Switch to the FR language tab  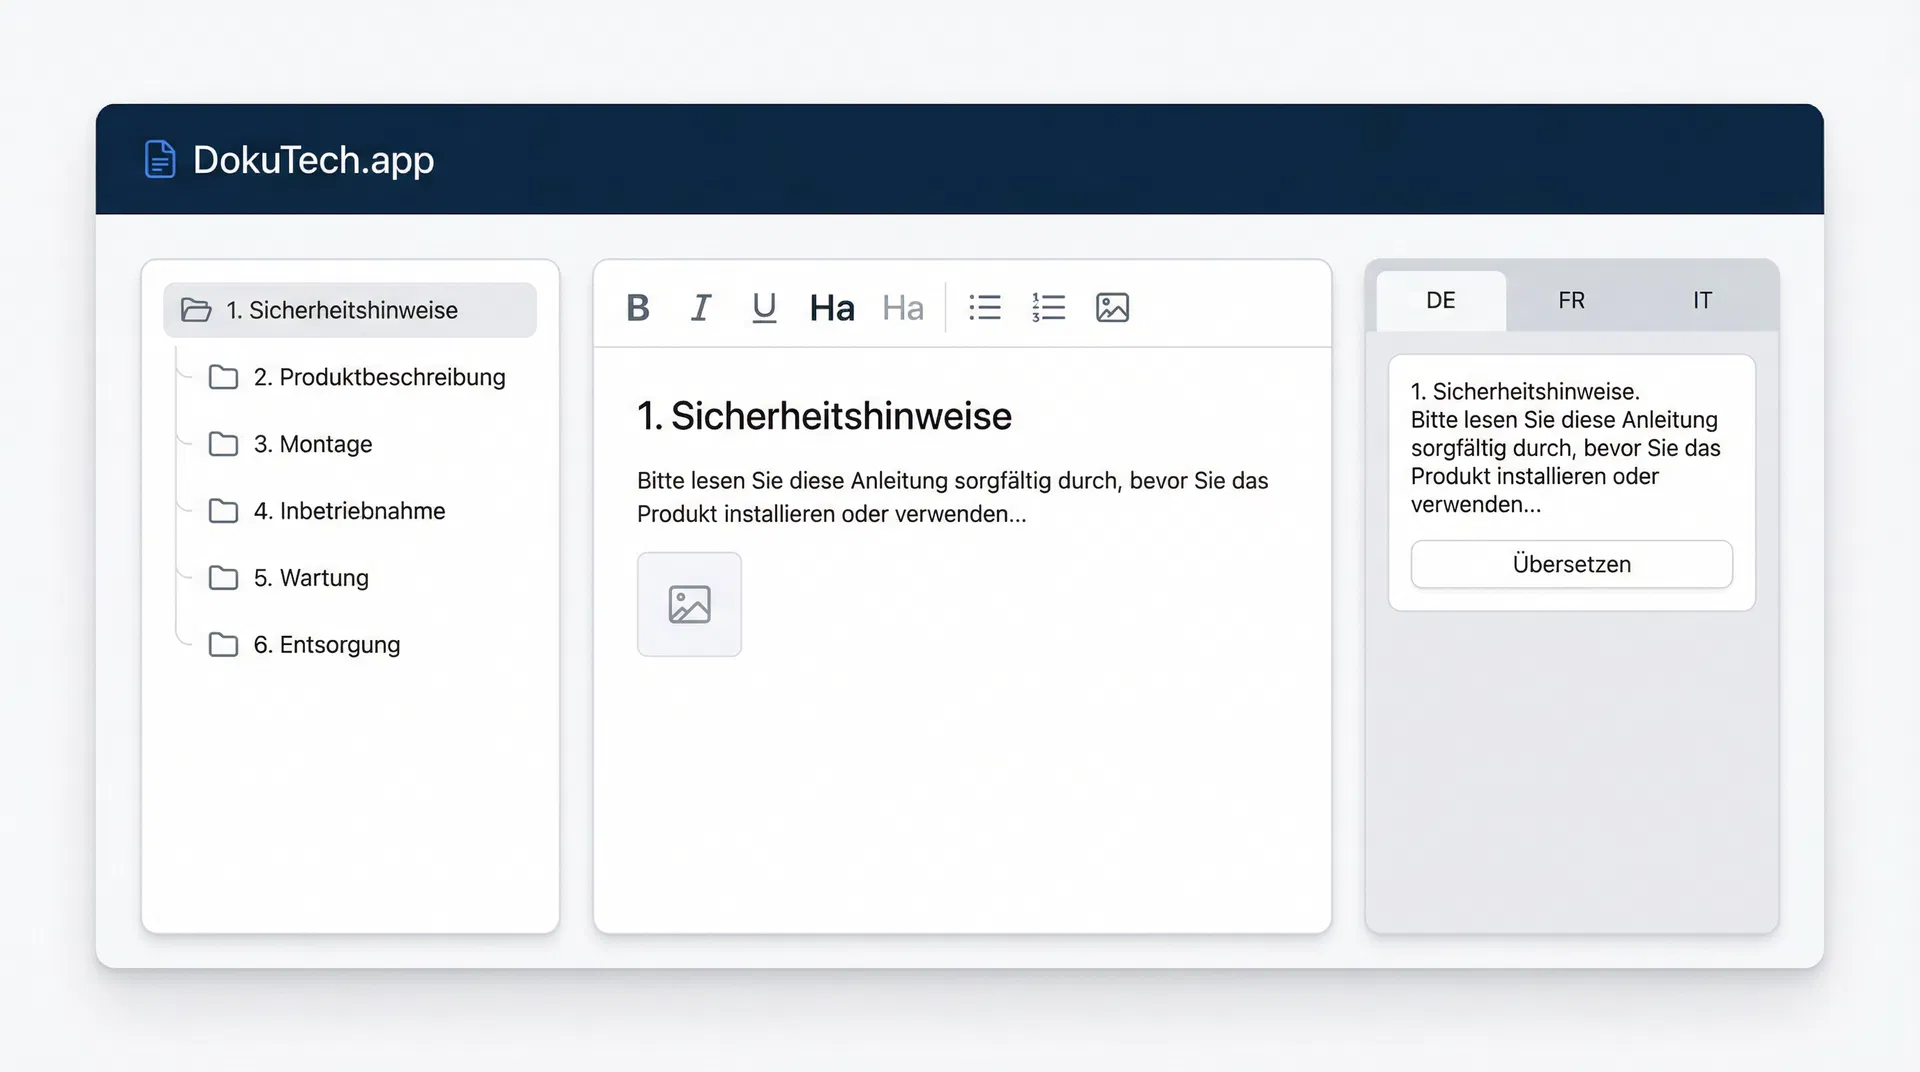[x=1571, y=301]
